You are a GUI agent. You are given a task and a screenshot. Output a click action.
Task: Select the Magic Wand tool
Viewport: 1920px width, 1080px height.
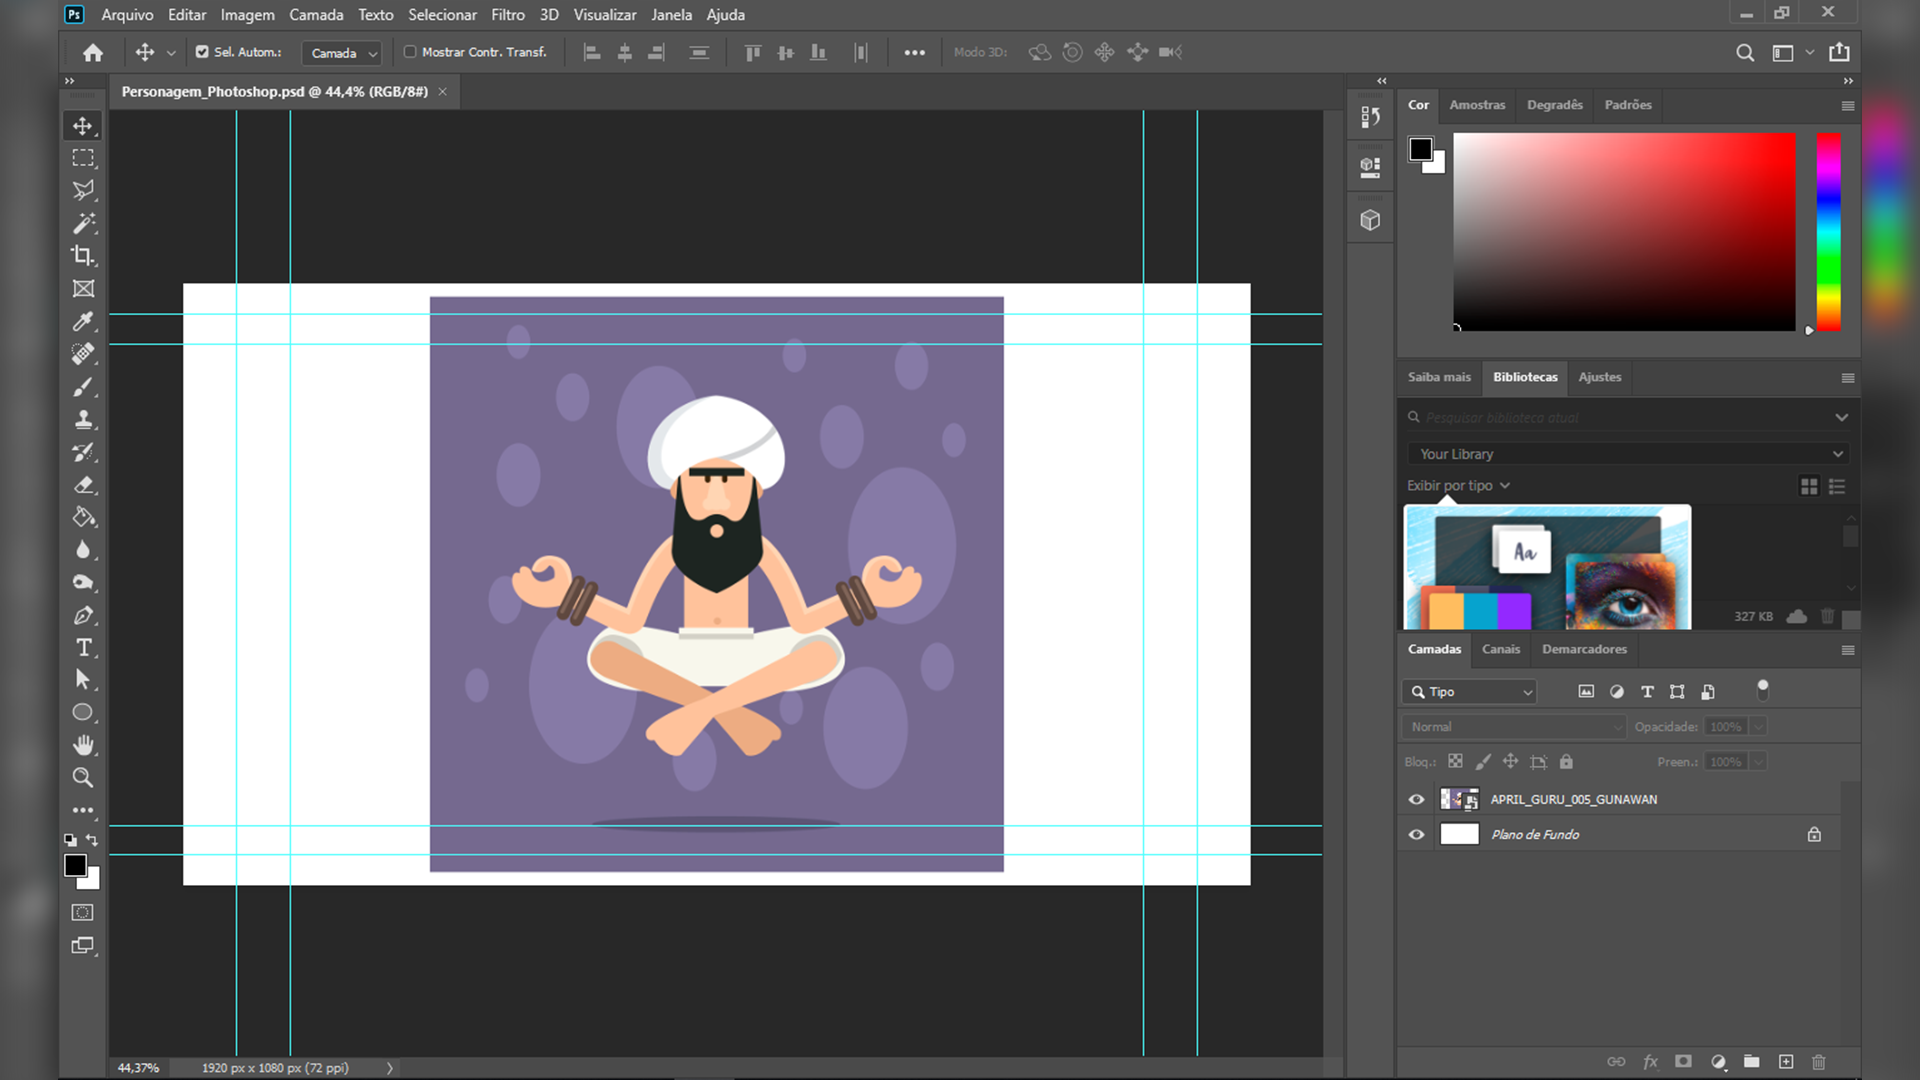pos(83,223)
